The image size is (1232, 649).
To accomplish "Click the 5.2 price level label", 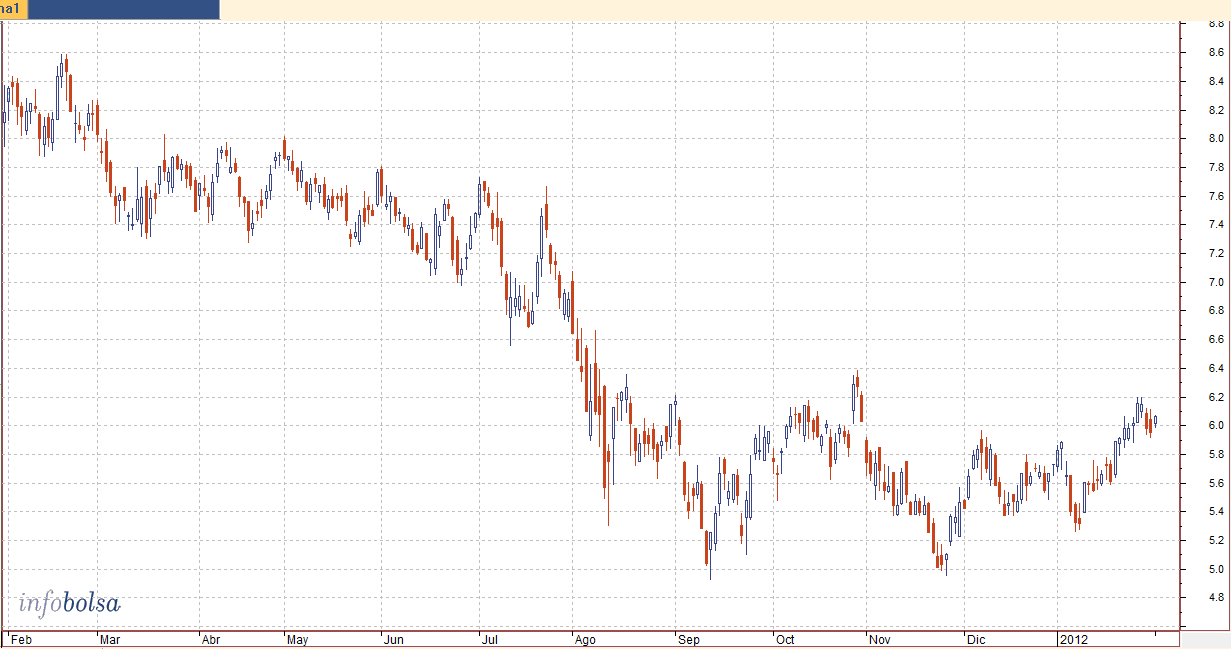I will (1217, 541).
